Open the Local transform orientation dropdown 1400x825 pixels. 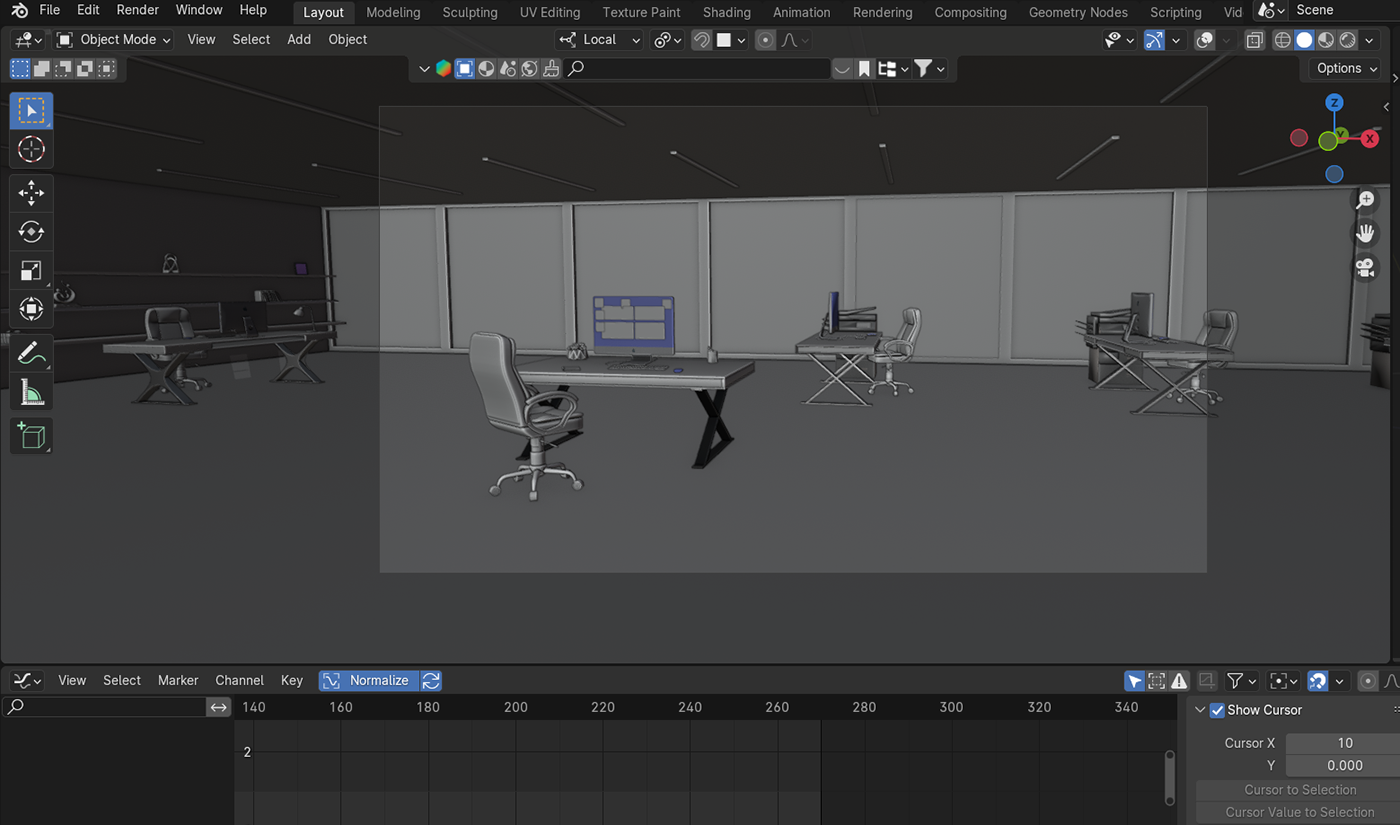click(x=600, y=40)
